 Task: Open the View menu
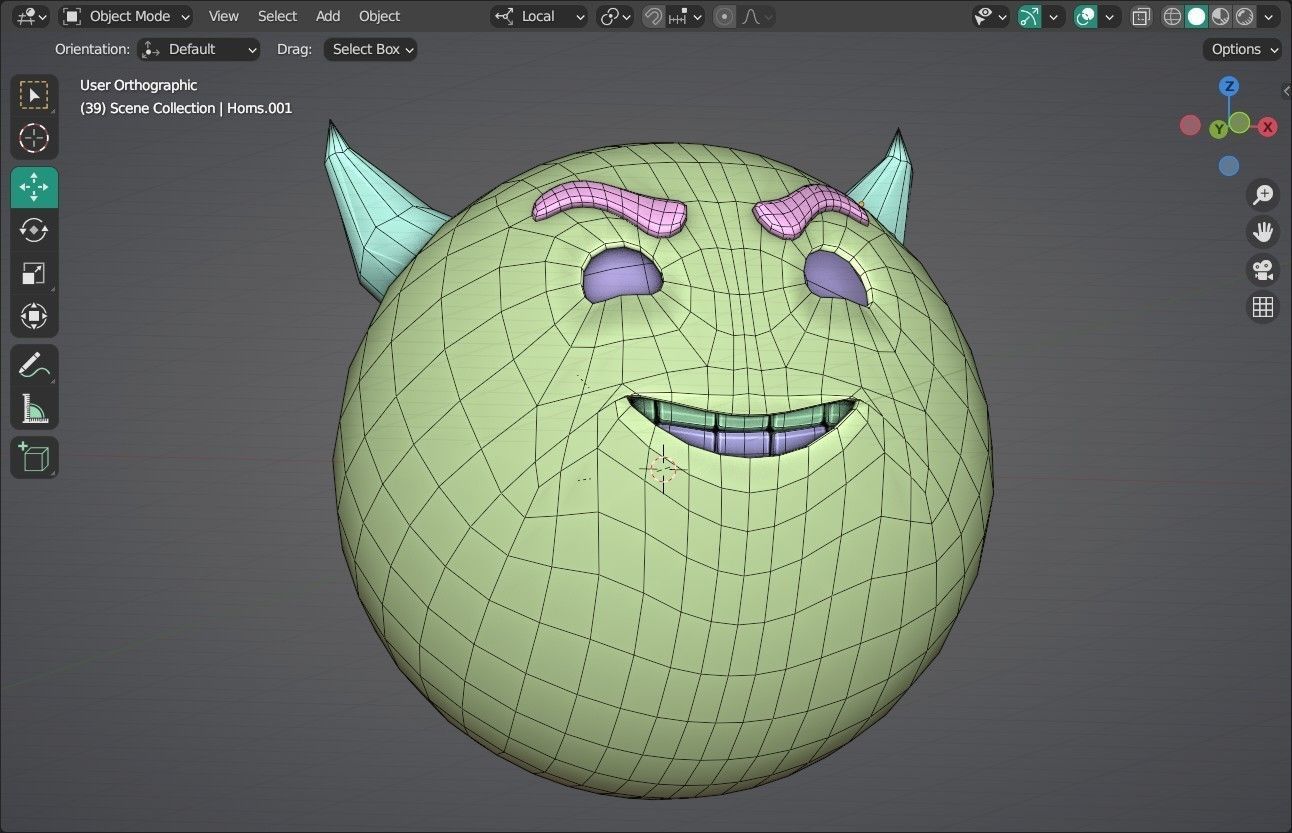tap(224, 16)
